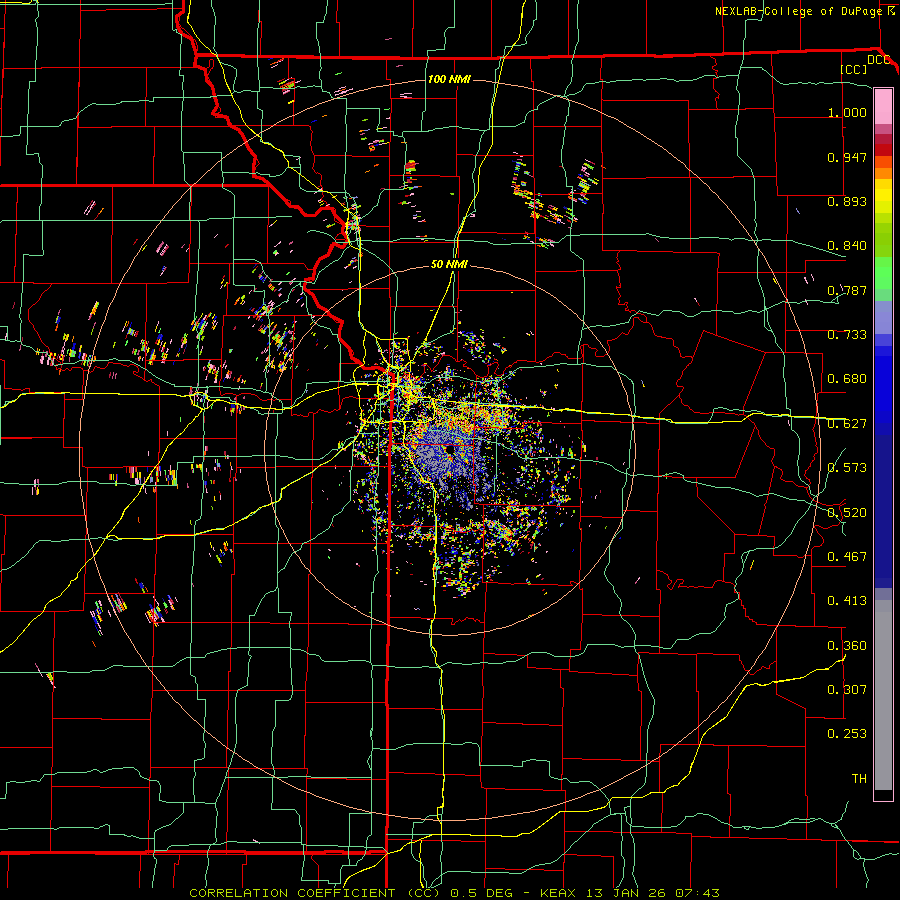This screenshot has width=900, height=900.
Task: Select the 0.573 legend value
Action: point(847,468)
